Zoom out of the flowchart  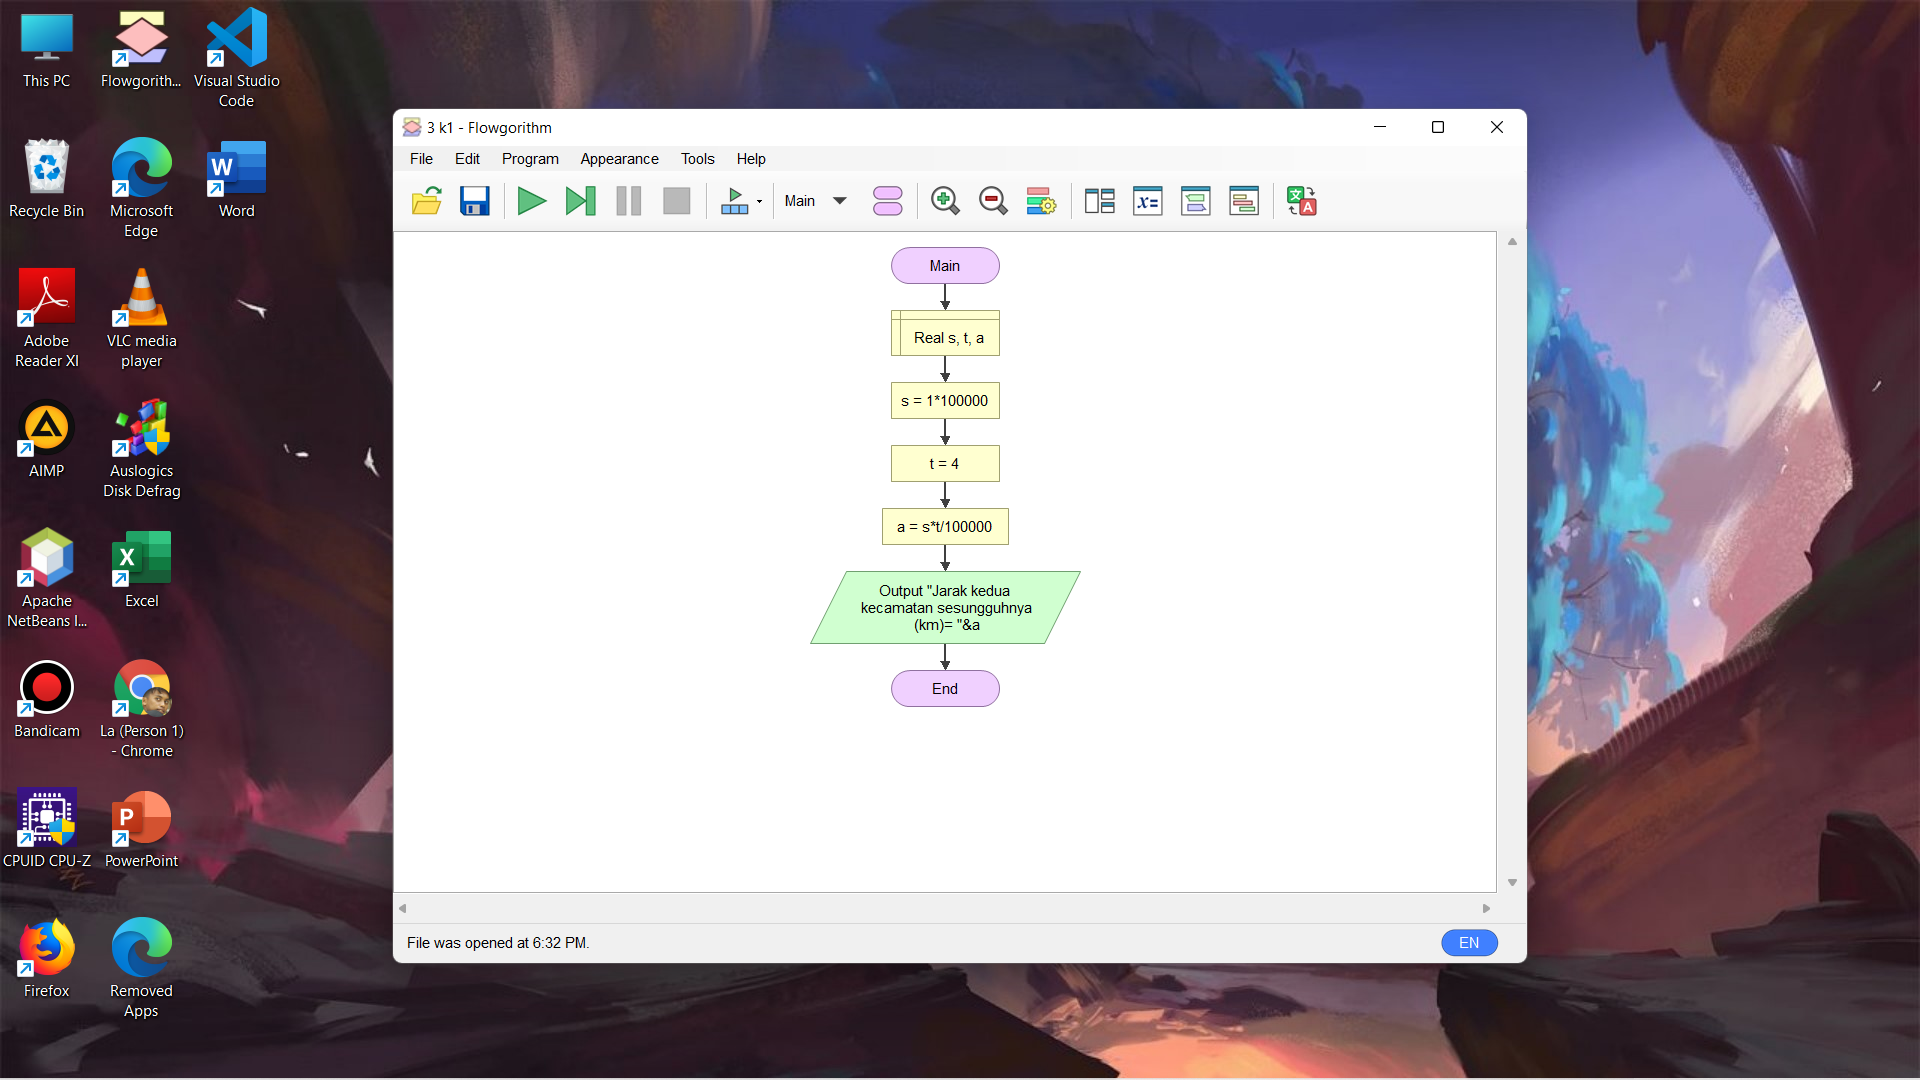click(993, 201)
